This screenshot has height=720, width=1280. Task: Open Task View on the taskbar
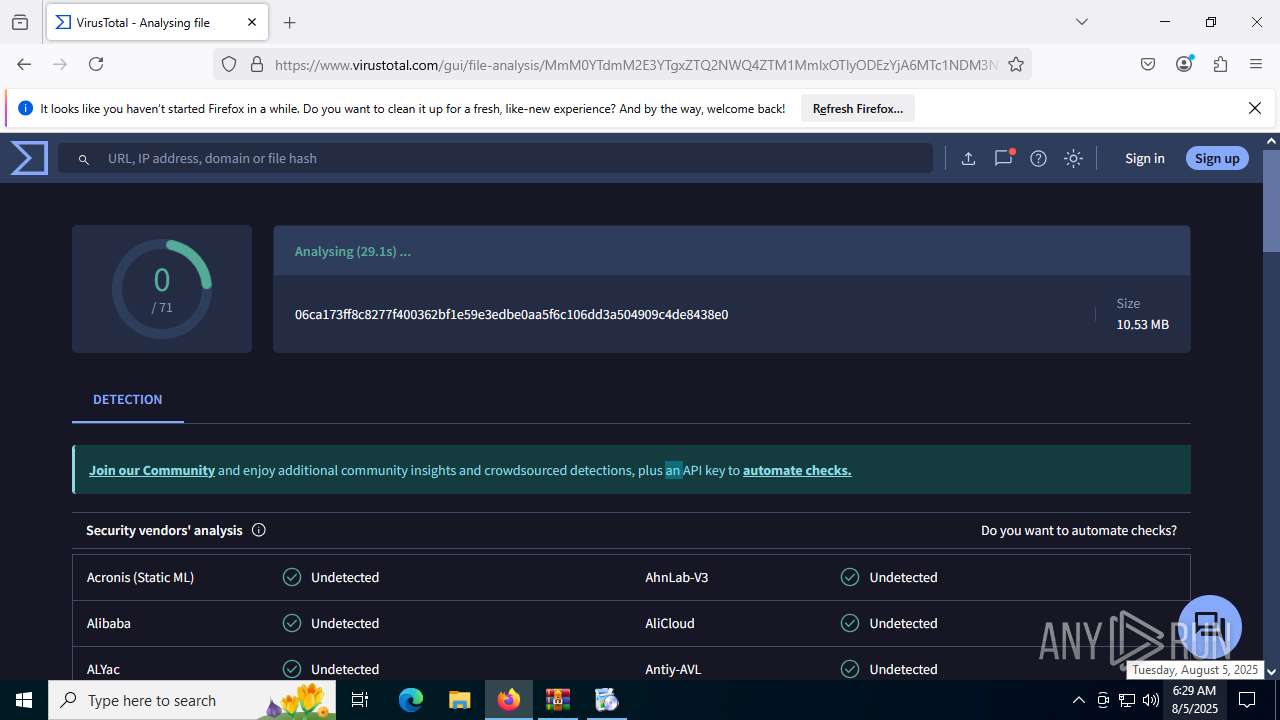(x=361, y=700)
